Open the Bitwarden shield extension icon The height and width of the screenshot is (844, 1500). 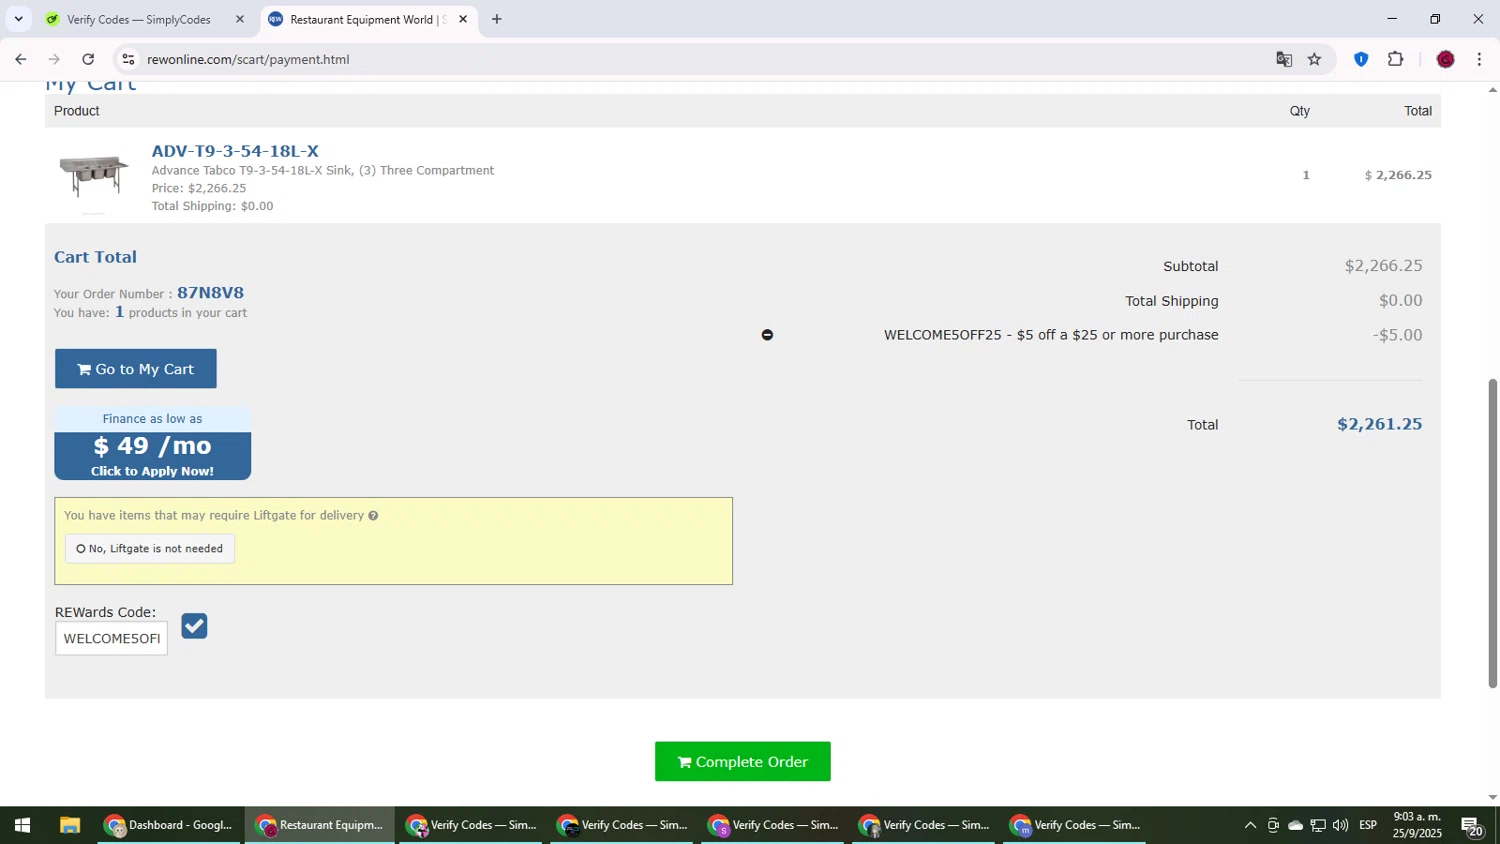1361,59
